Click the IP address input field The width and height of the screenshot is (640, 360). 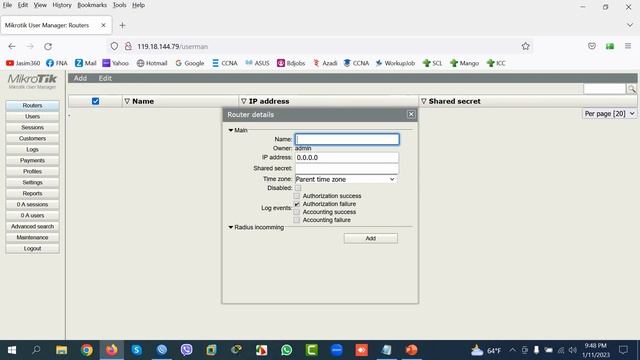[x=347, y=158]
